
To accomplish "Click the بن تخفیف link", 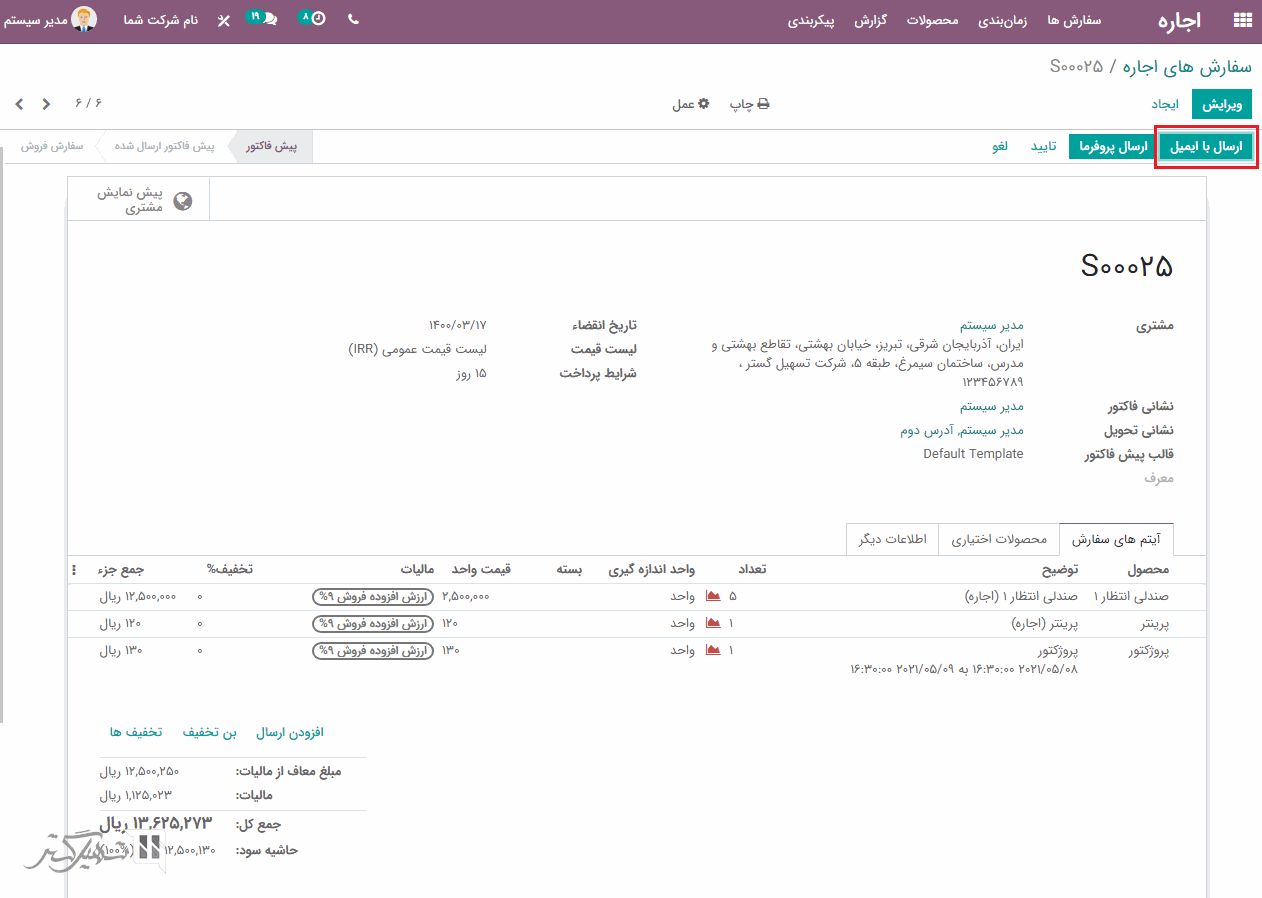I will (209, 732).
